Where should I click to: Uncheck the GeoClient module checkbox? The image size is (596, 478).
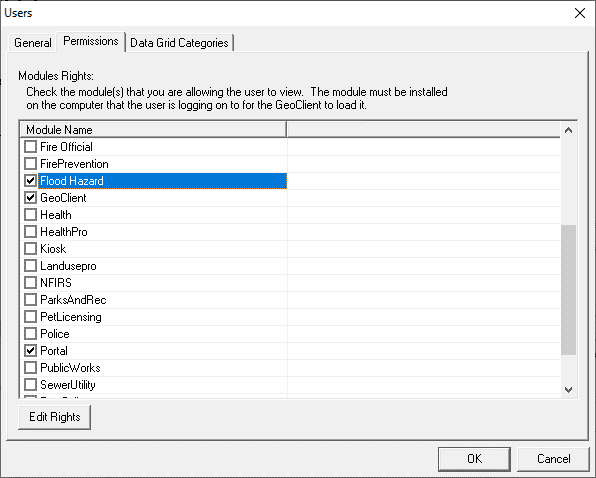tap(30, 198)
